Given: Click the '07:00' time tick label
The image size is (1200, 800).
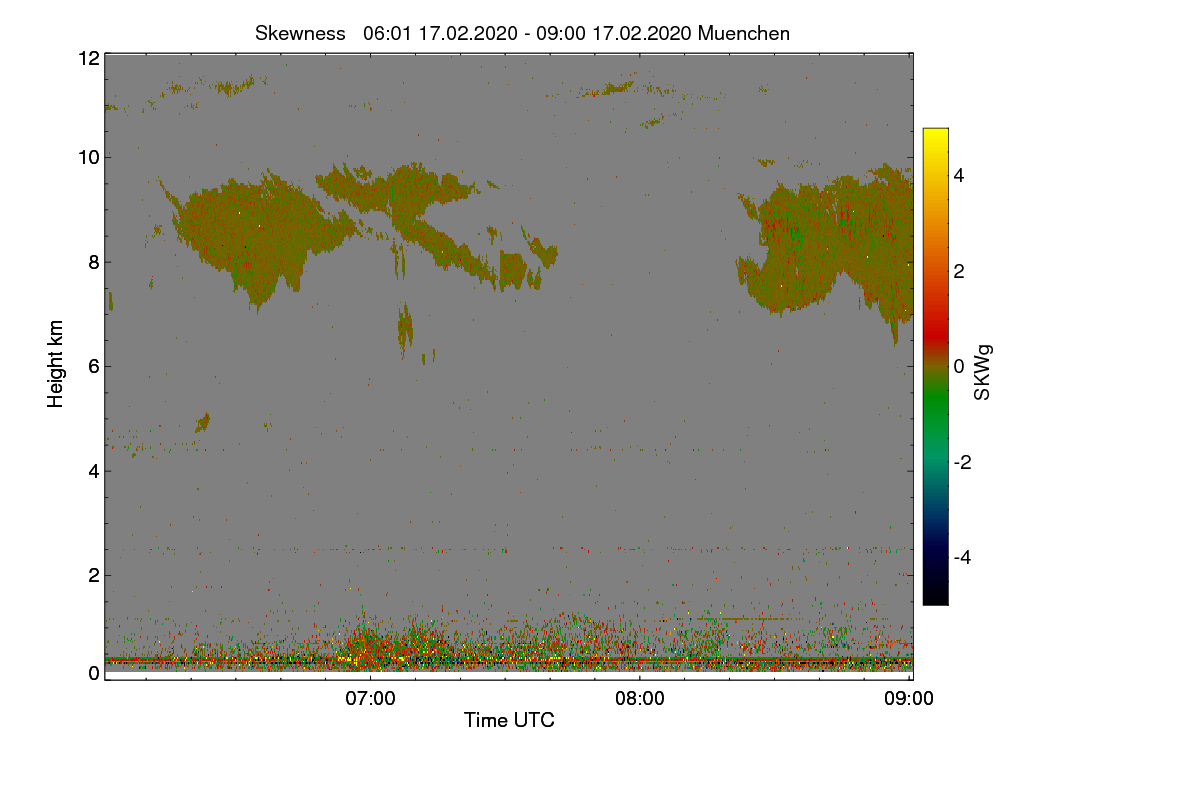Looking at the screenshot, I should 370,699.
